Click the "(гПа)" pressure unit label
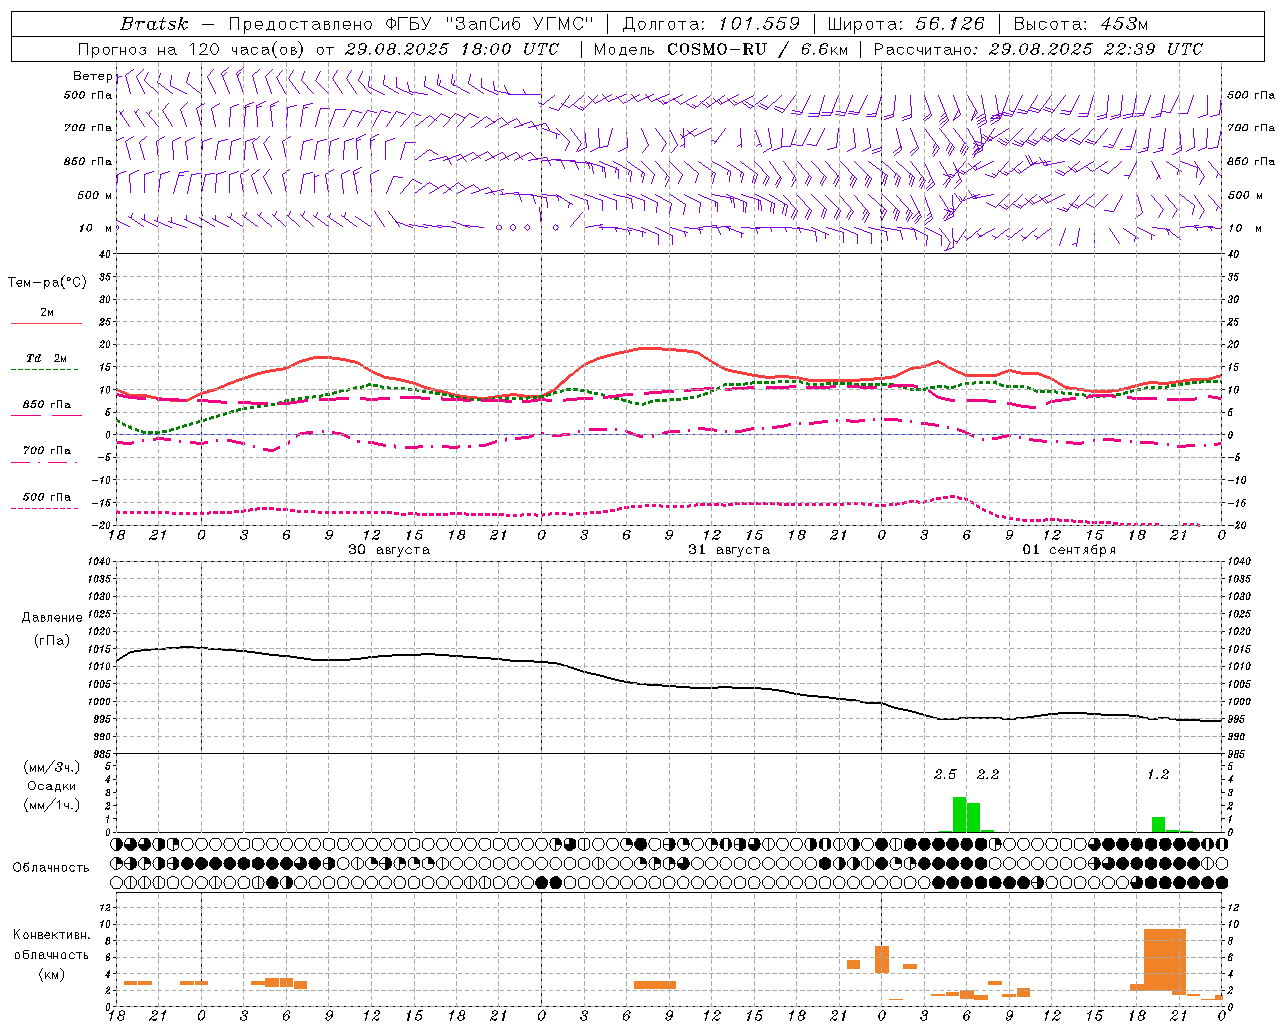This screenshot has width=1280, height=1024. 52,641
